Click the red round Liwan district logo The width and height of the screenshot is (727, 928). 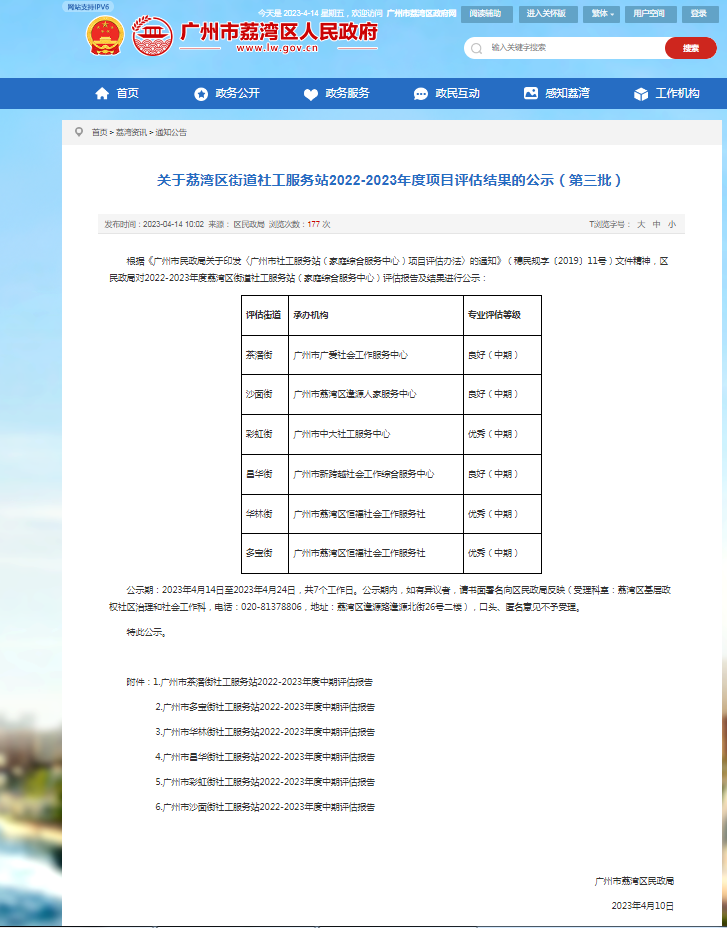coord(153,36)
